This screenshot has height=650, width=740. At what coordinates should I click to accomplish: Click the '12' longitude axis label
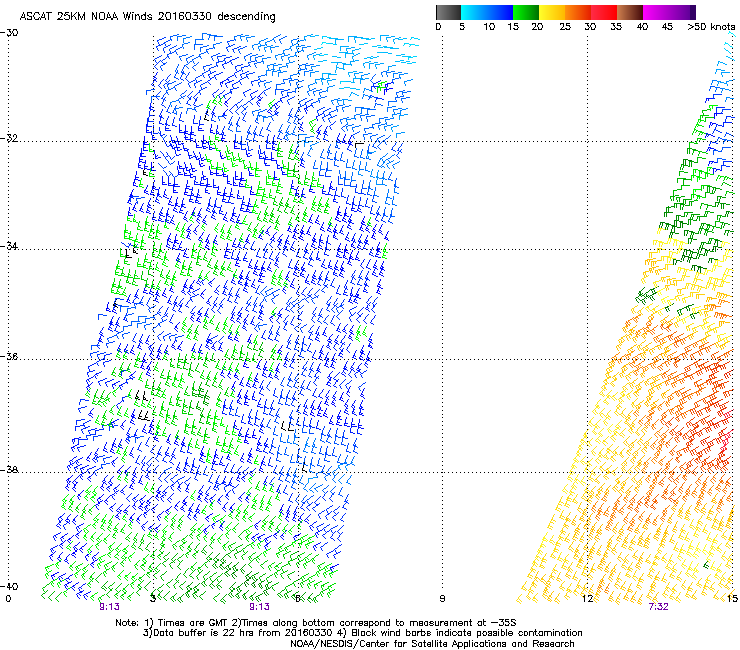point(587,599)
